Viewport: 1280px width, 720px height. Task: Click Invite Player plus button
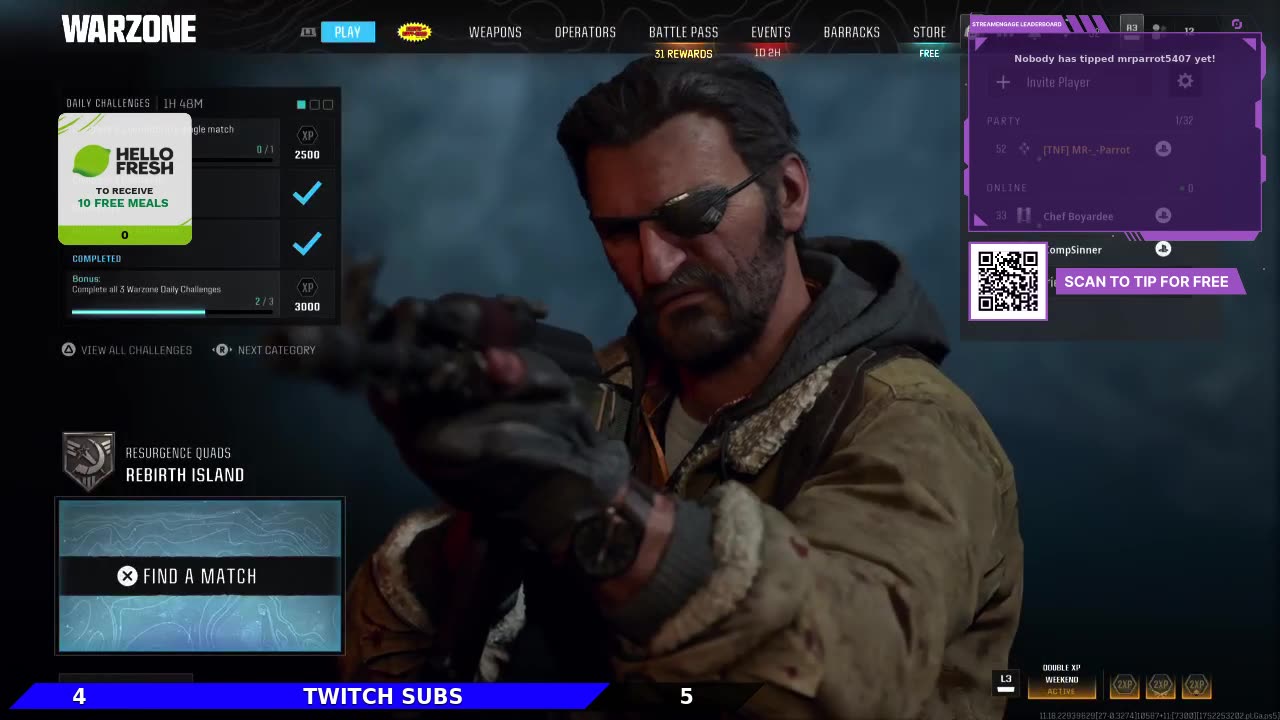click(1003, 82)
